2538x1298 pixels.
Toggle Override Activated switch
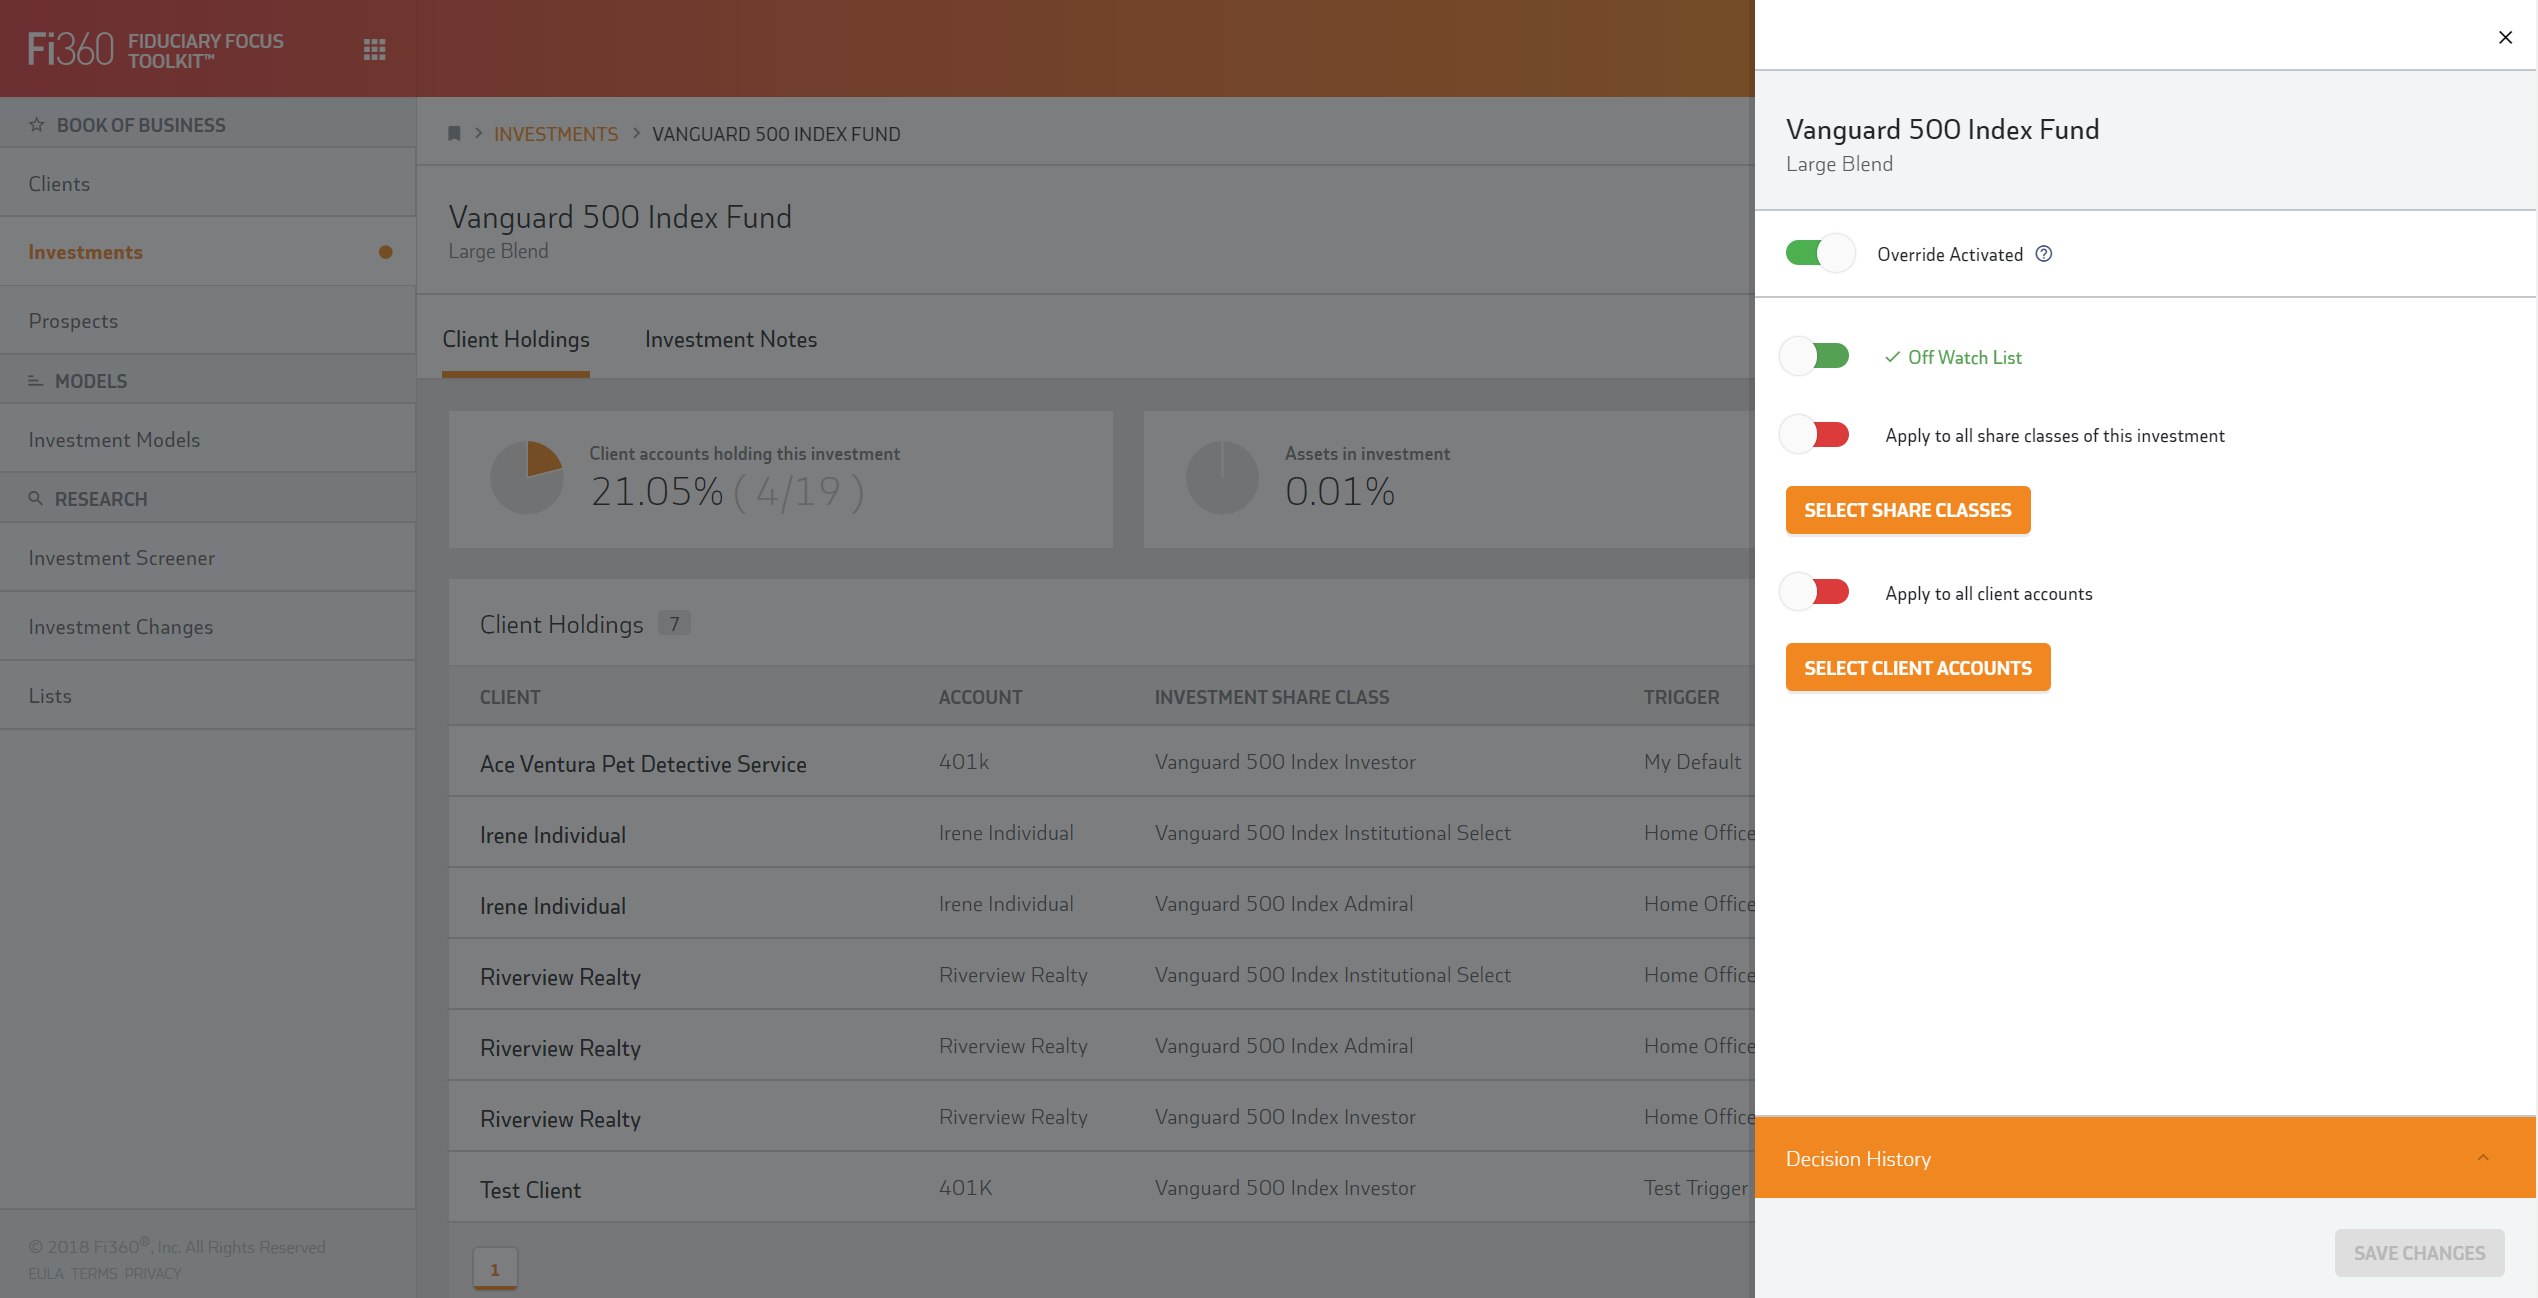pos(1819,253)
